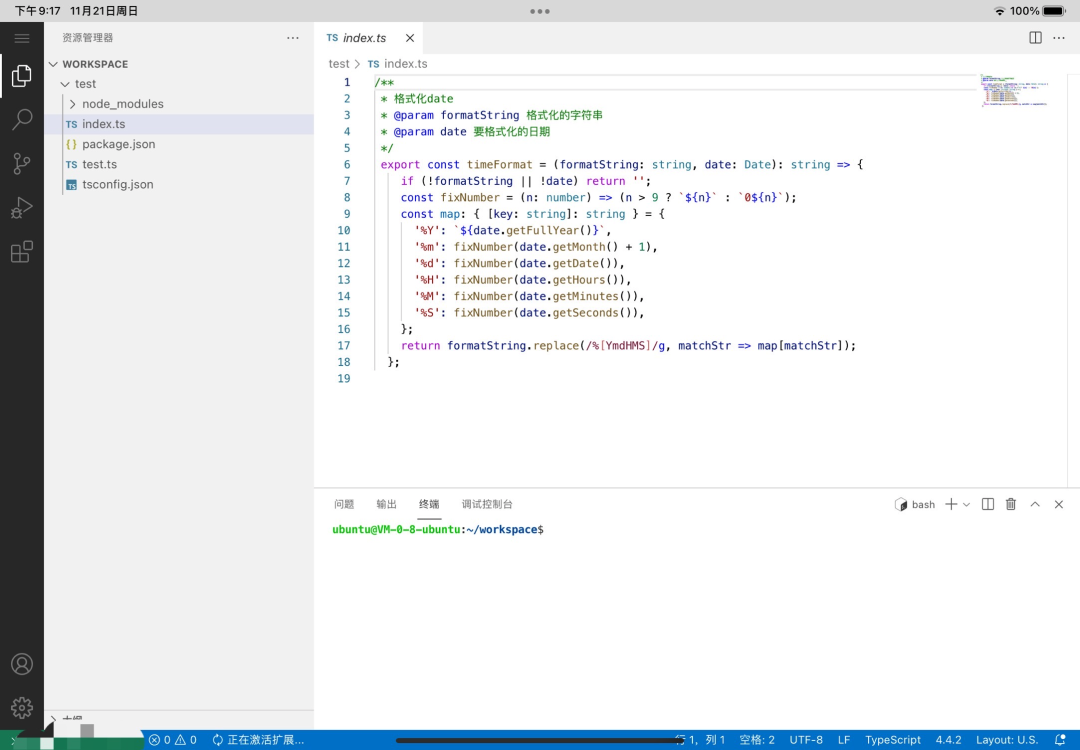Open the Search view icon
The width and height of the screenshot is (1080, 750).
click(x=21, y=119)
